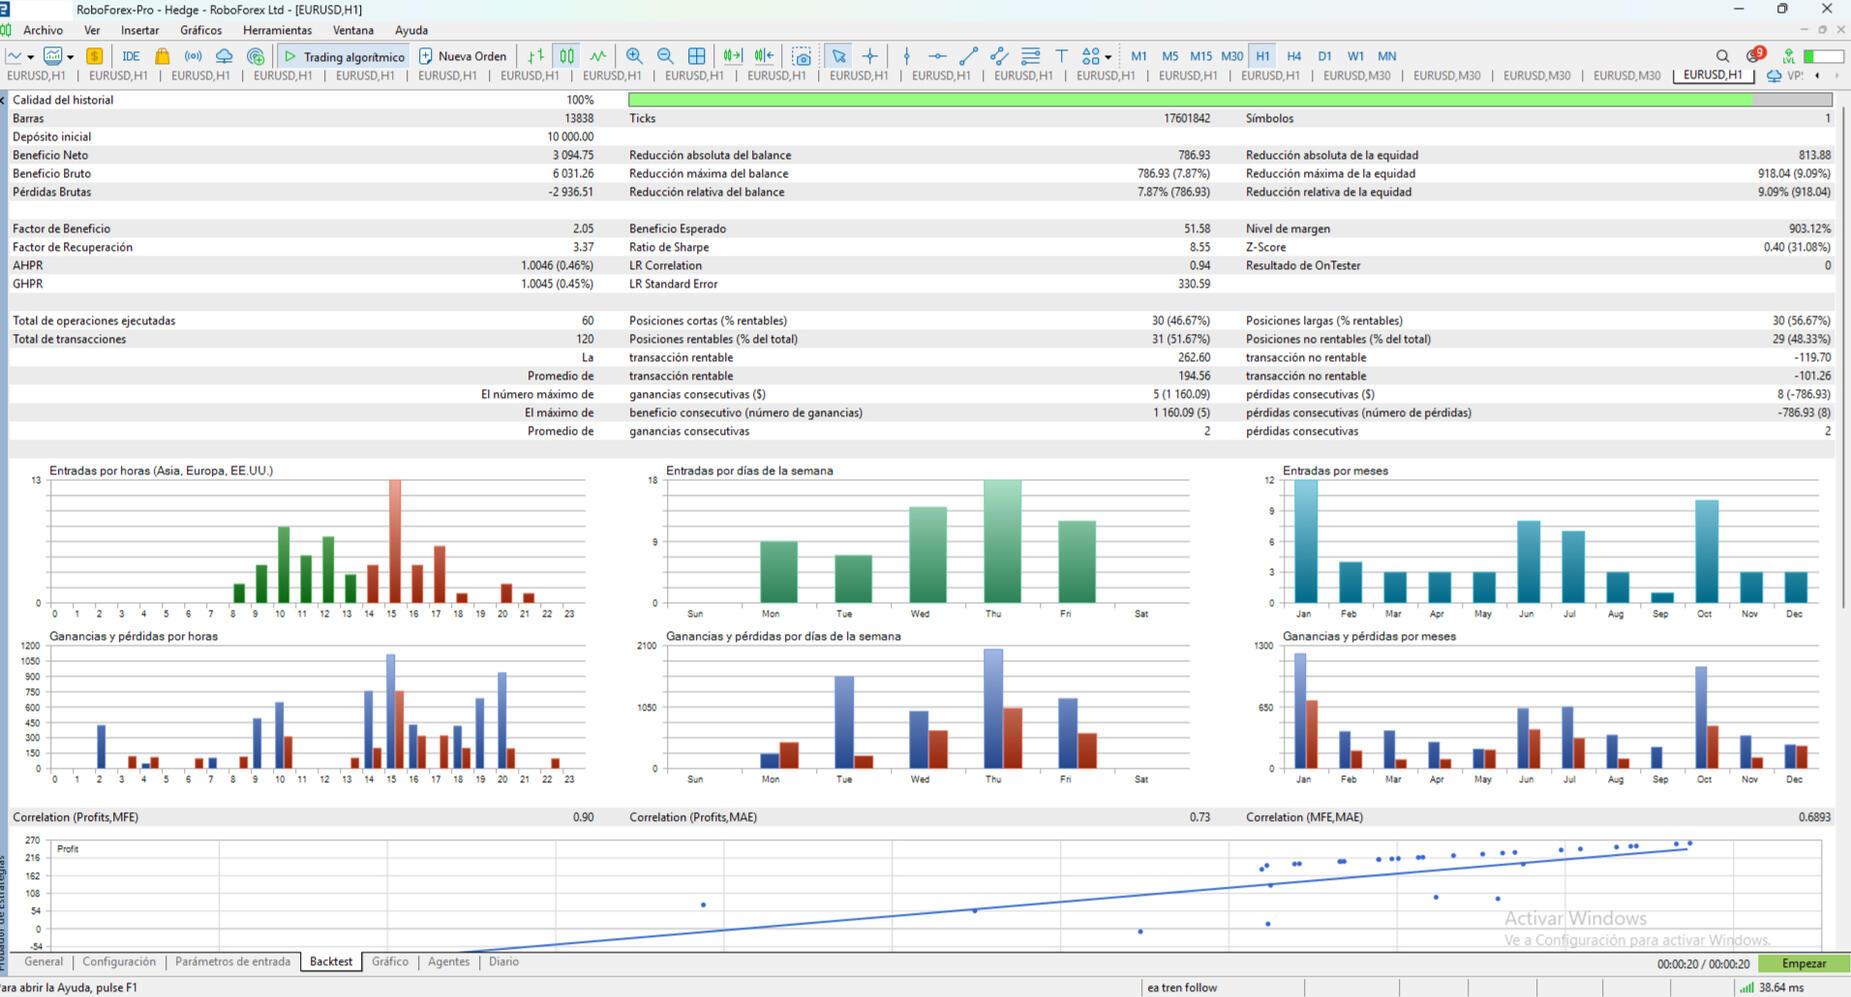Click the Nueva Orden button
1851x997 pixels.
point(462,56)
